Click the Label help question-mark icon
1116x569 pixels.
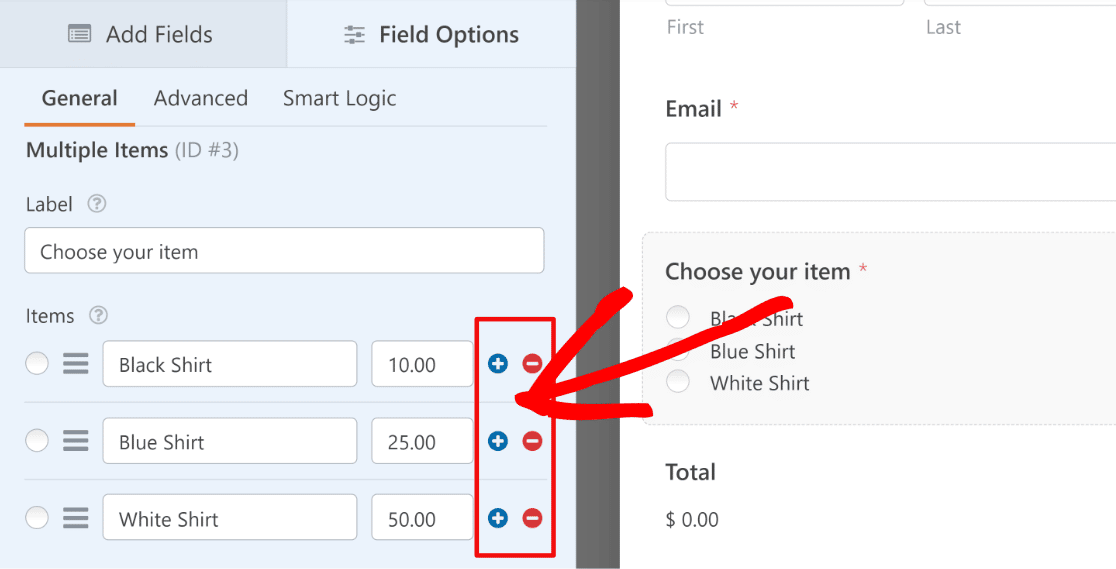(97, 204)
